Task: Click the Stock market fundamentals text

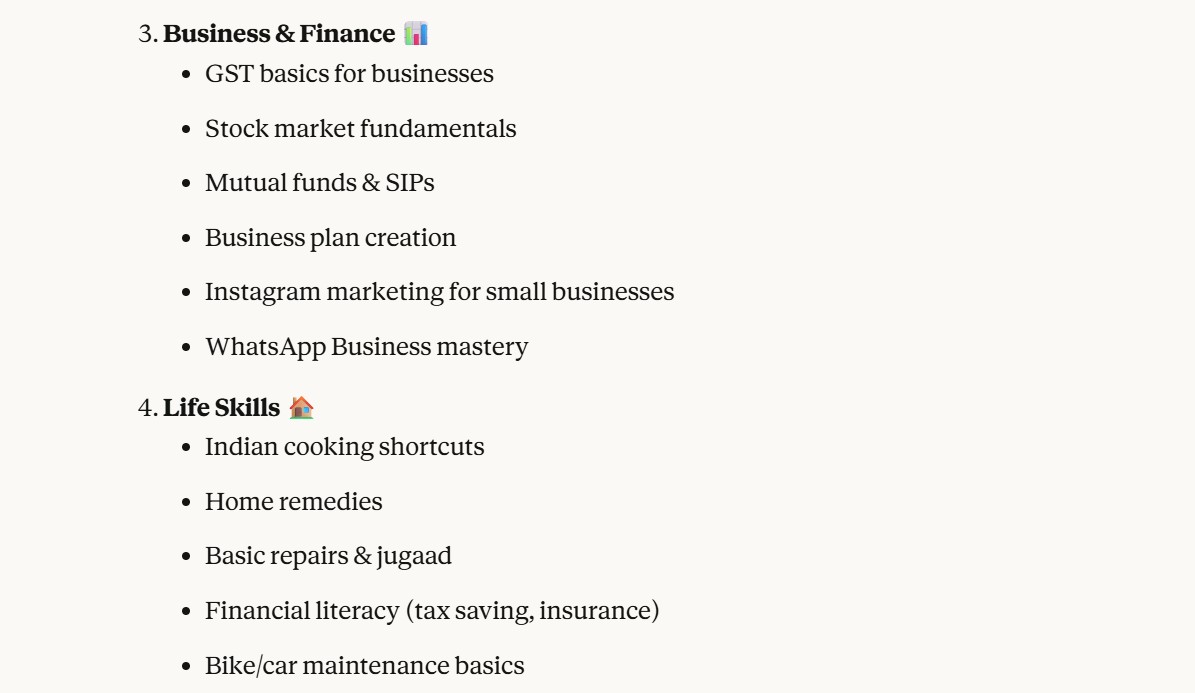Action: click(360, 129)
